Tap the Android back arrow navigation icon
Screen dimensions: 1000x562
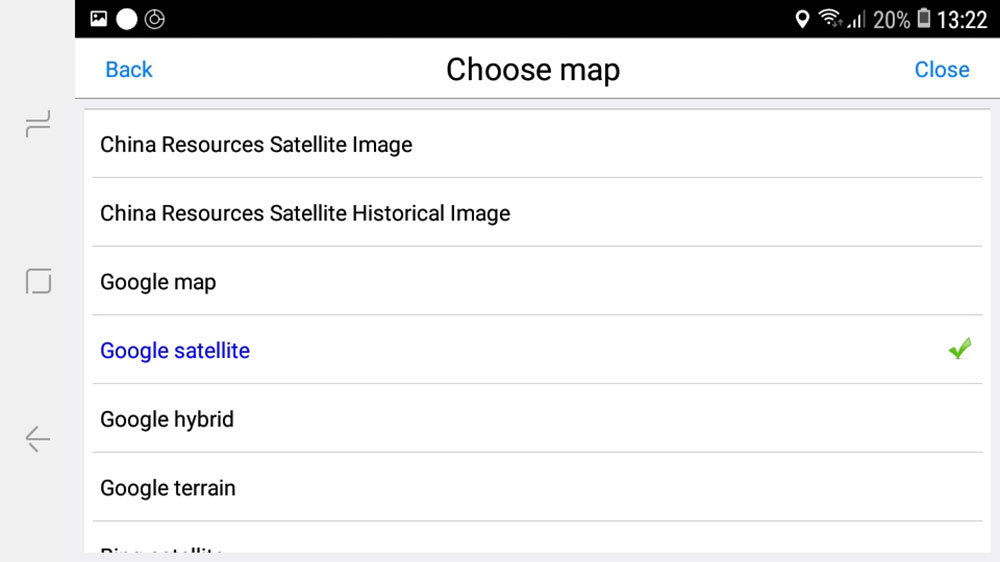(x=38, y=439)
